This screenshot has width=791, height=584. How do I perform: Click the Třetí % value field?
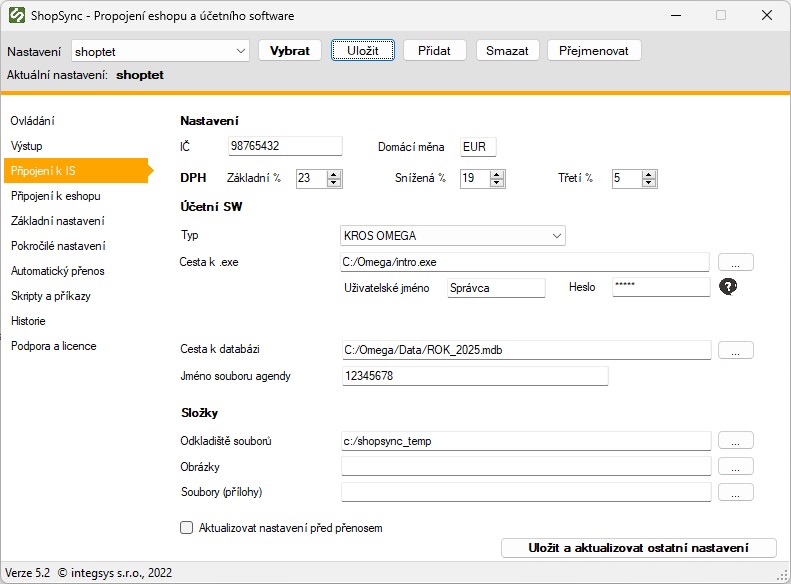(627, 178)
